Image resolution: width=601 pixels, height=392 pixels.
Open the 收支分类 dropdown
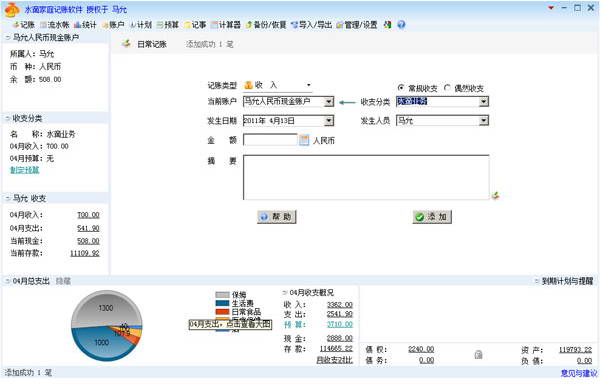(484, 102)
